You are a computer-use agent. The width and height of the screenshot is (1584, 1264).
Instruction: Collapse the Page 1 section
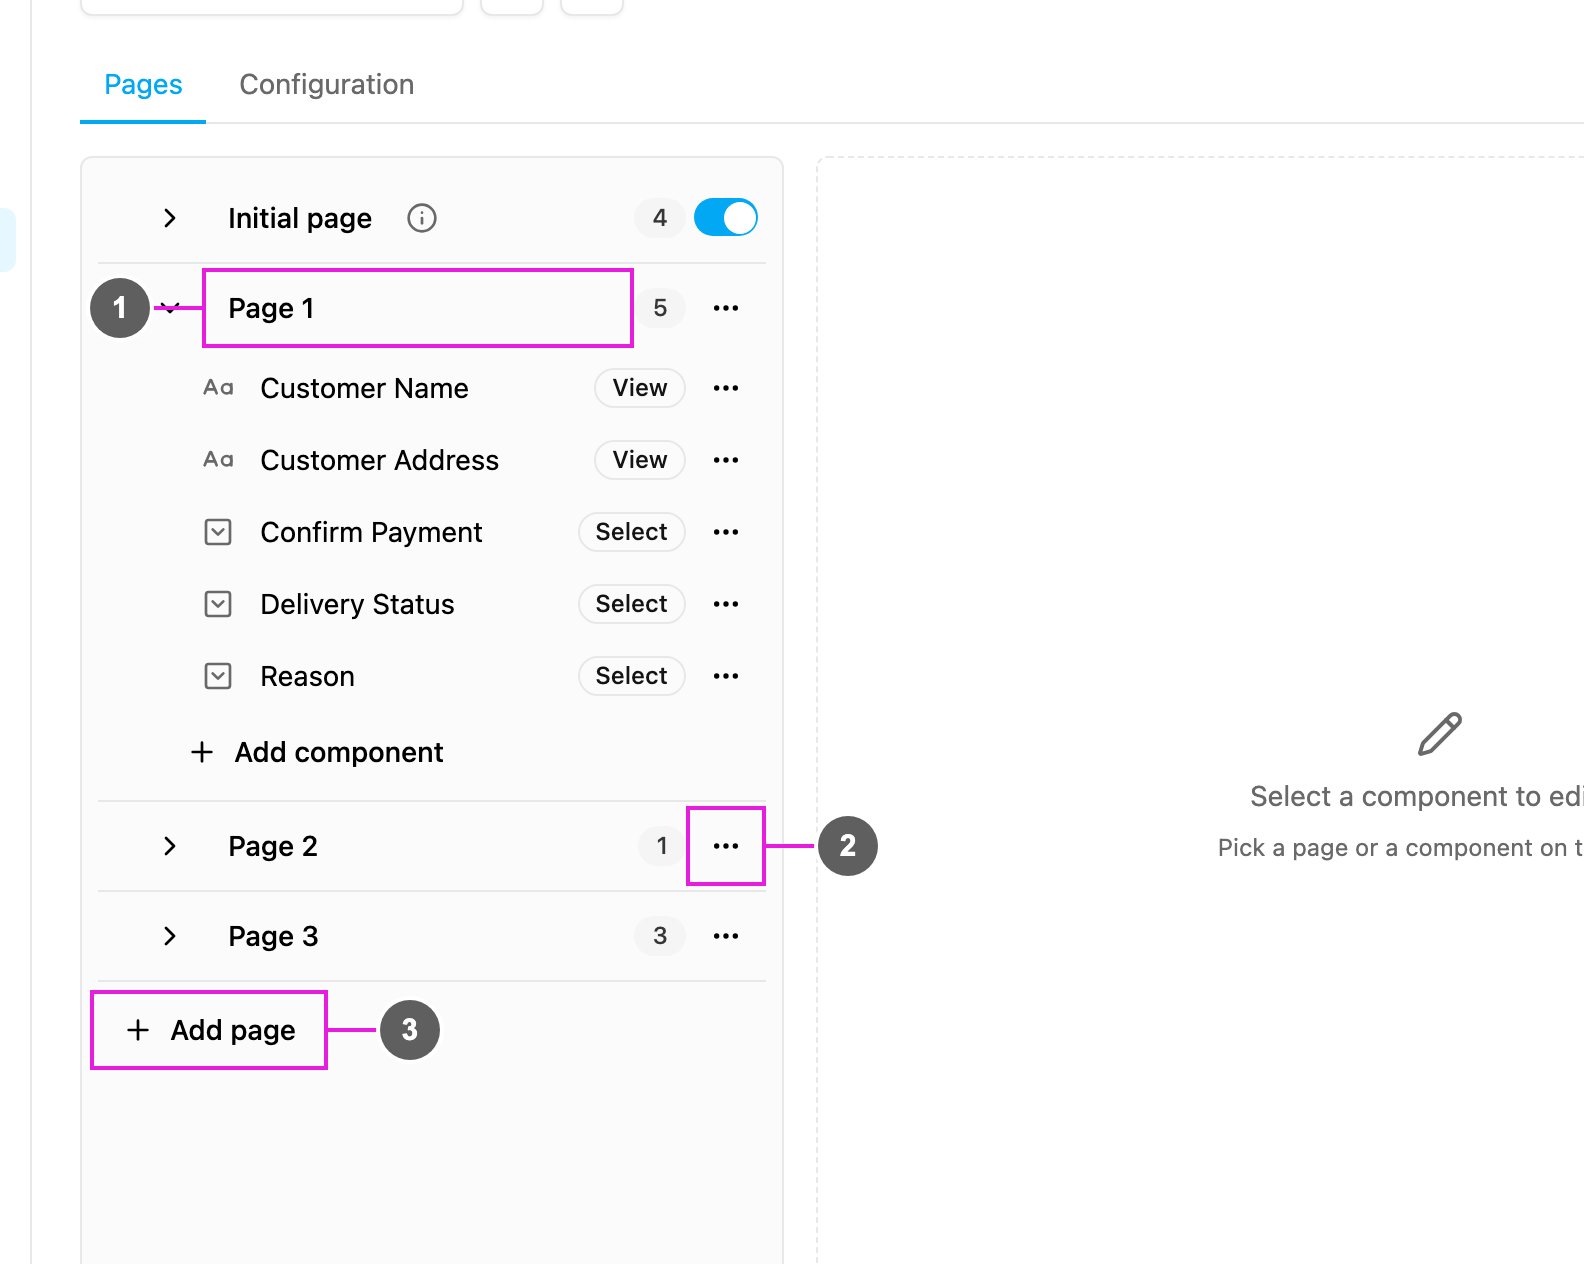coord(170,308)
